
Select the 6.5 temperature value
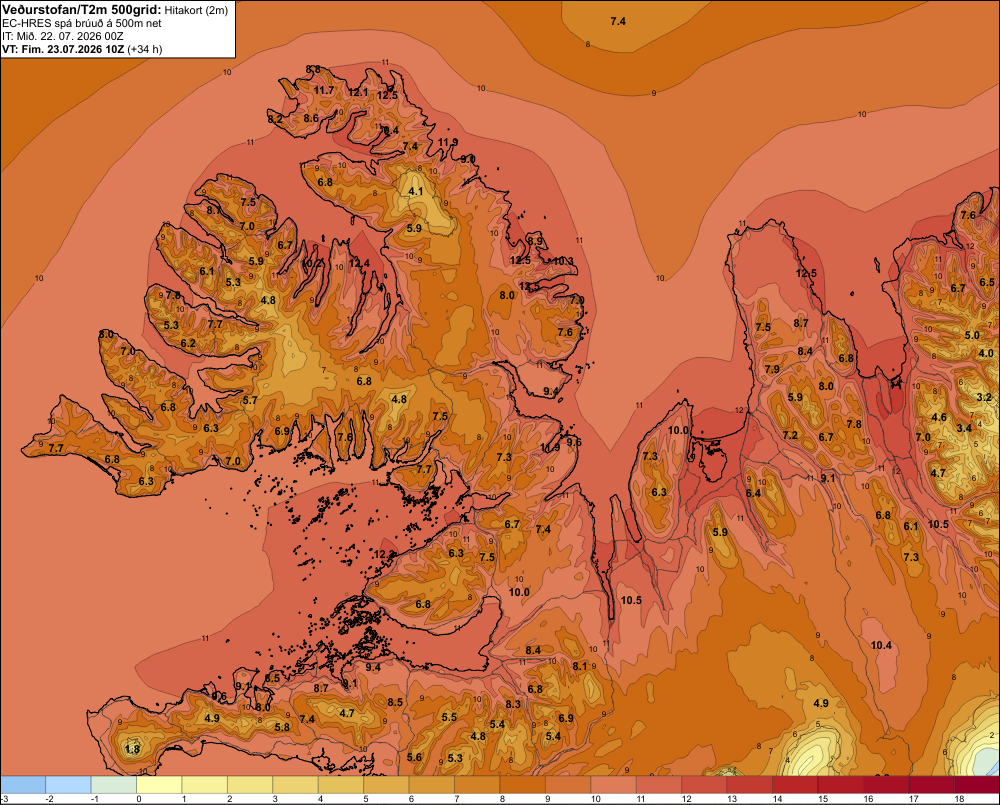[987, 282]
